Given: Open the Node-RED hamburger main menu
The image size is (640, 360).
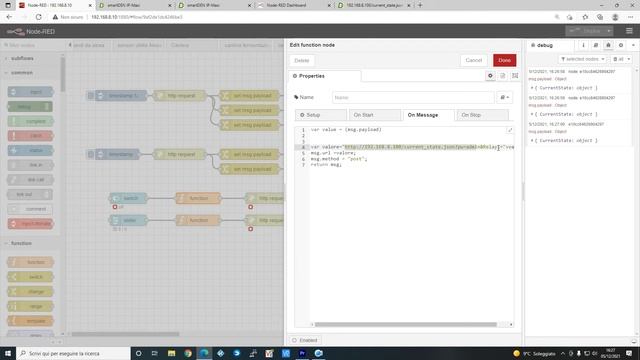Looking at the screenshot, I should (x=629, y=31).
